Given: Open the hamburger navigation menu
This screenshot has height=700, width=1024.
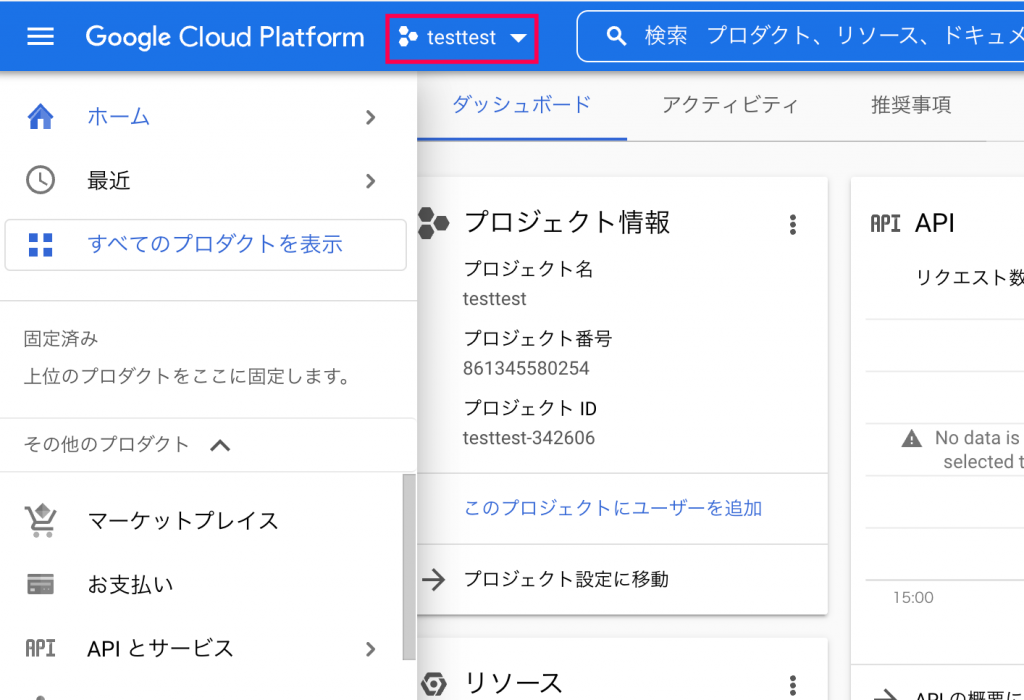Looking at the screenshot, I should point(40,37).
